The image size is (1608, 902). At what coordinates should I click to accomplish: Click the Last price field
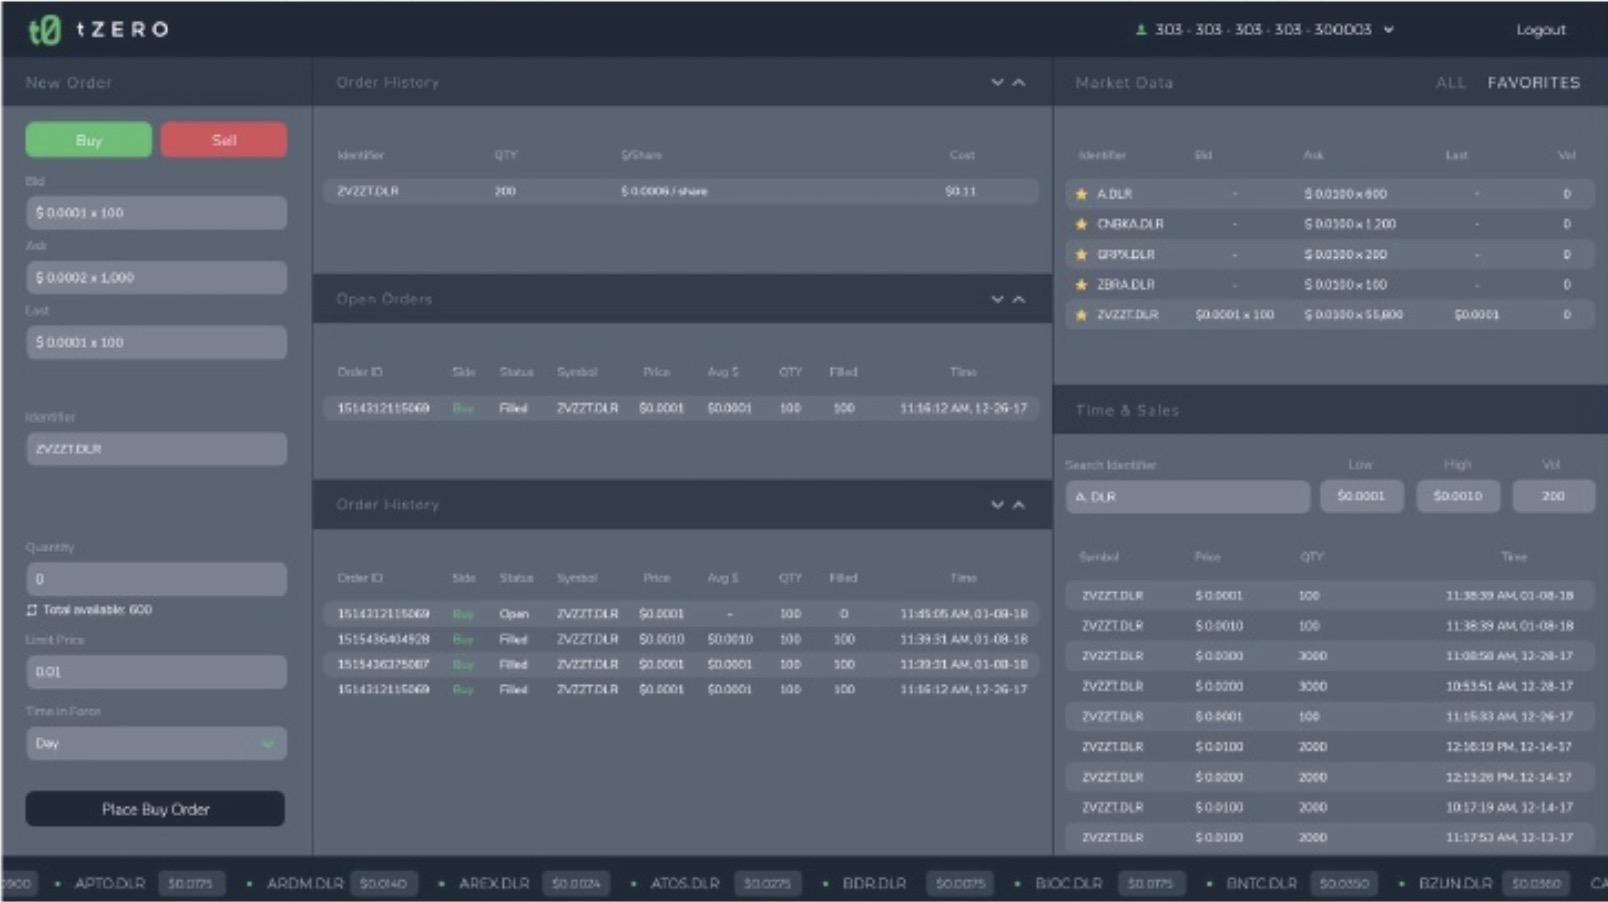[156, 342]
